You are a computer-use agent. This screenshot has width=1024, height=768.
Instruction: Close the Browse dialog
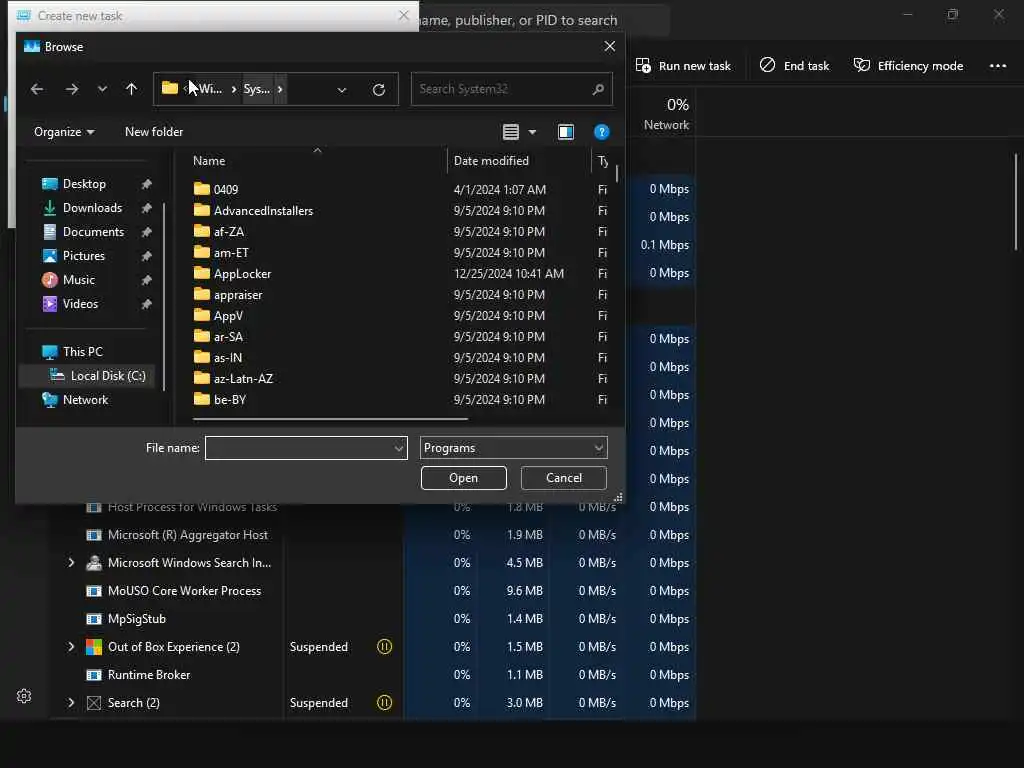[609, 46]
